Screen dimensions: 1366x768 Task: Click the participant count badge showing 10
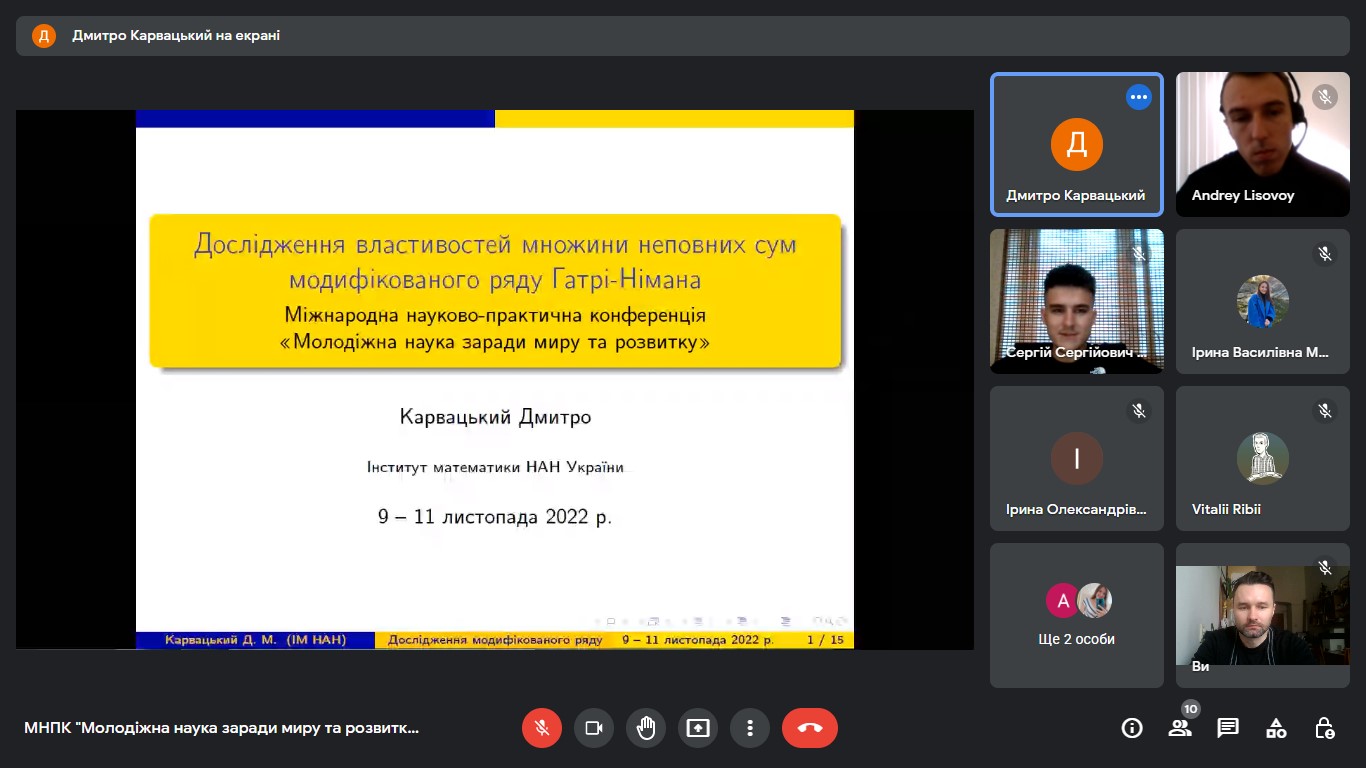pyautogui.click(x=1190, y=709)
